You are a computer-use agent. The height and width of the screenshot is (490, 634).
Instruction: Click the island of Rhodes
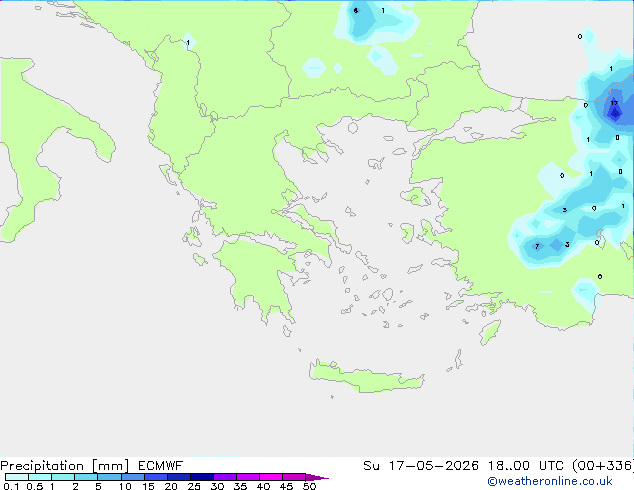coord(490,332)
